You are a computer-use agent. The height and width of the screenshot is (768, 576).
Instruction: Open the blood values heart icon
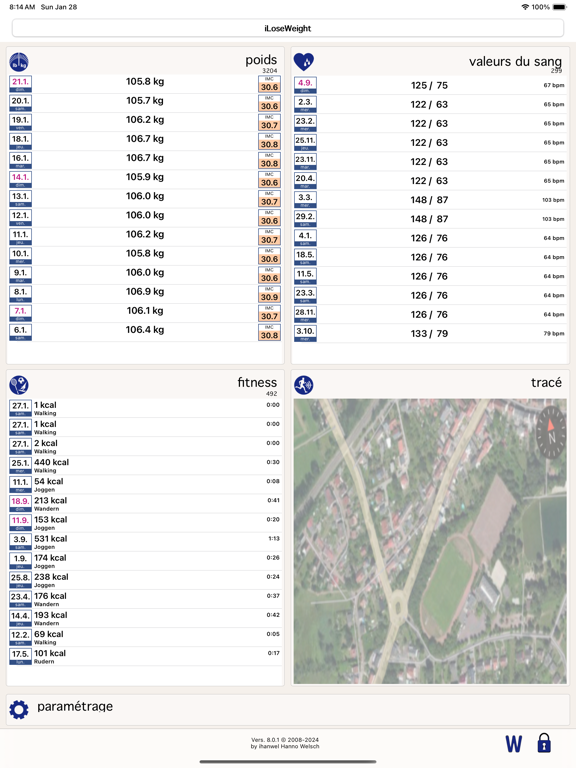[x=304, y=62]
